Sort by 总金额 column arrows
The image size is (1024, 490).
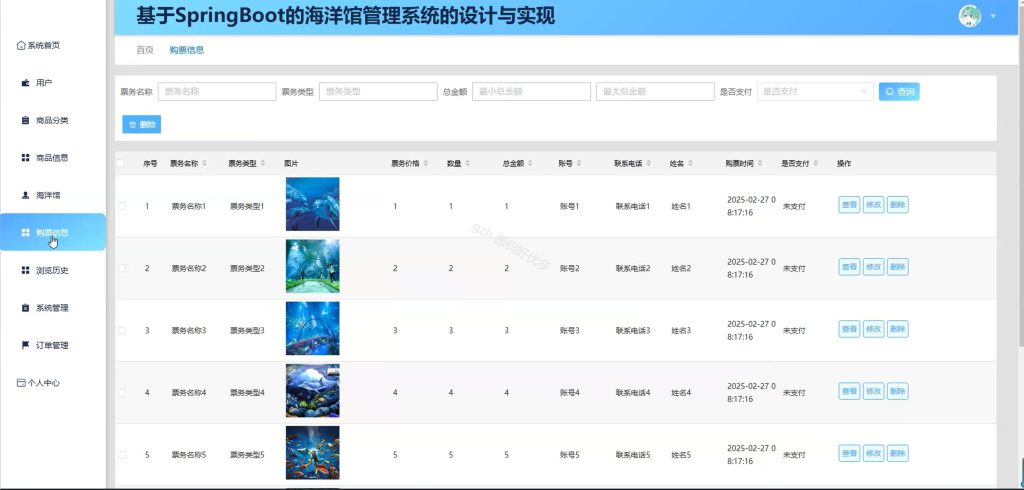click(530, 163)
